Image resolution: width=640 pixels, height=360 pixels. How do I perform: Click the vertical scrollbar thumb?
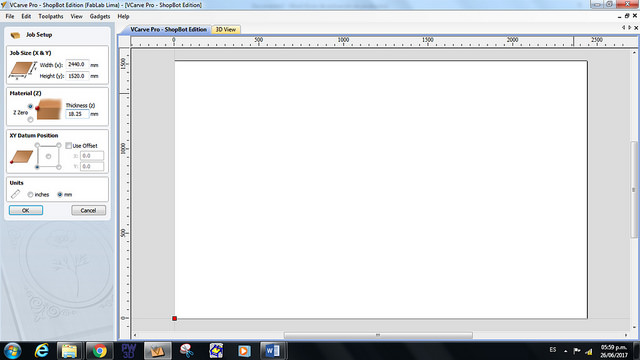point(634,189)
